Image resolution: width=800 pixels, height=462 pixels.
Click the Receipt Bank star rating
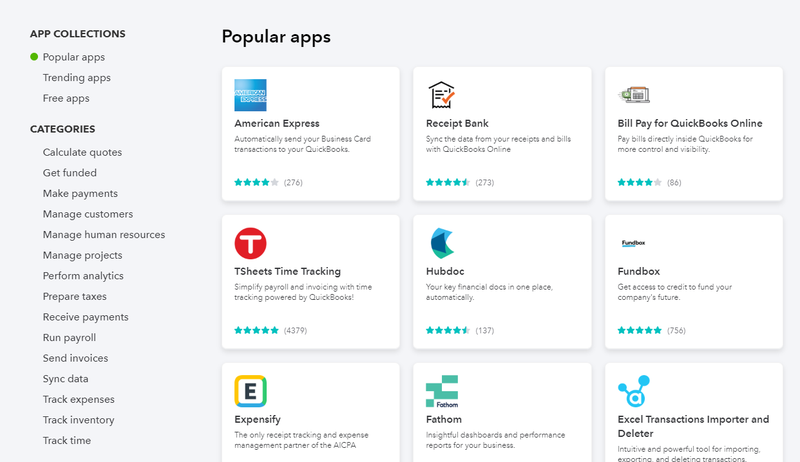point(448,183)
